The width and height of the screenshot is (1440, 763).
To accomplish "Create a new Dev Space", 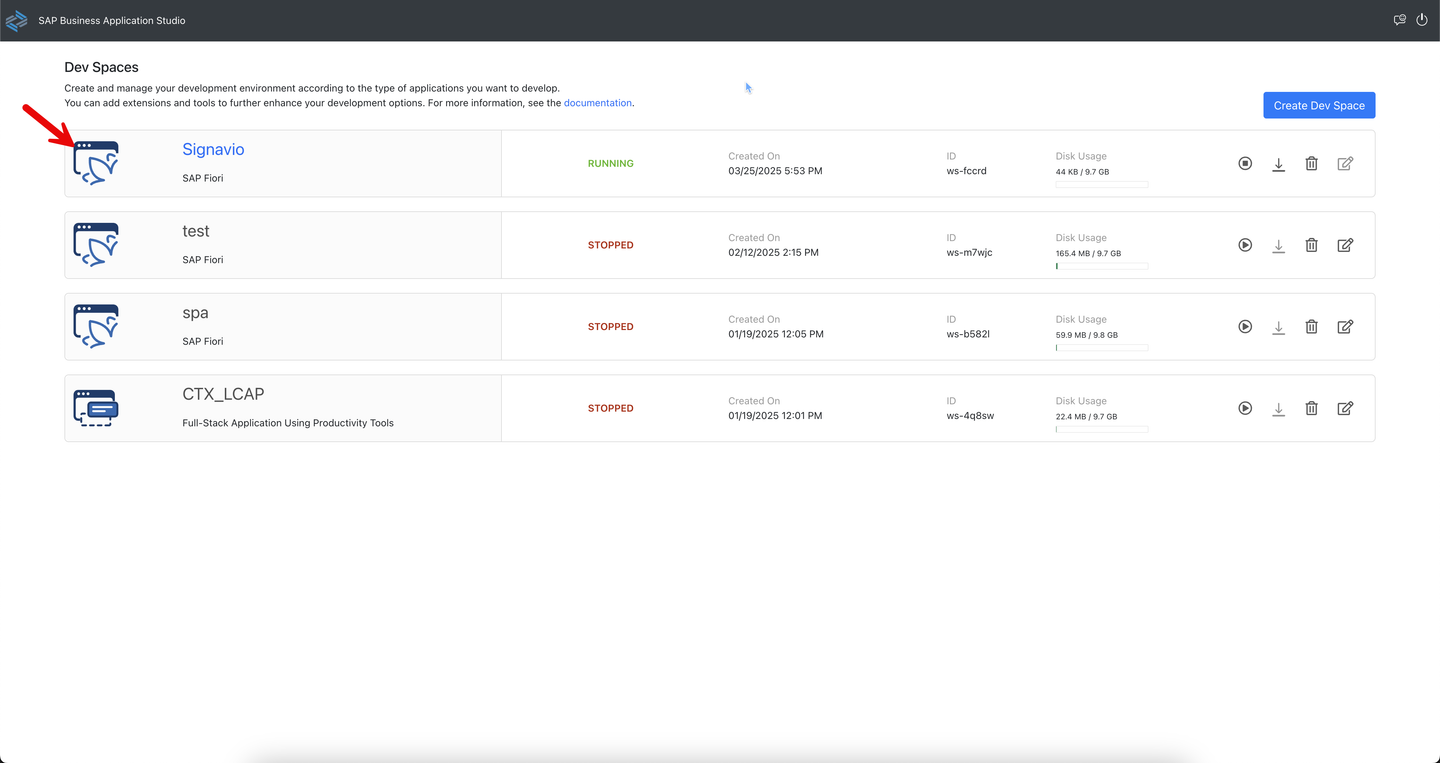I will click(1319, 105).
